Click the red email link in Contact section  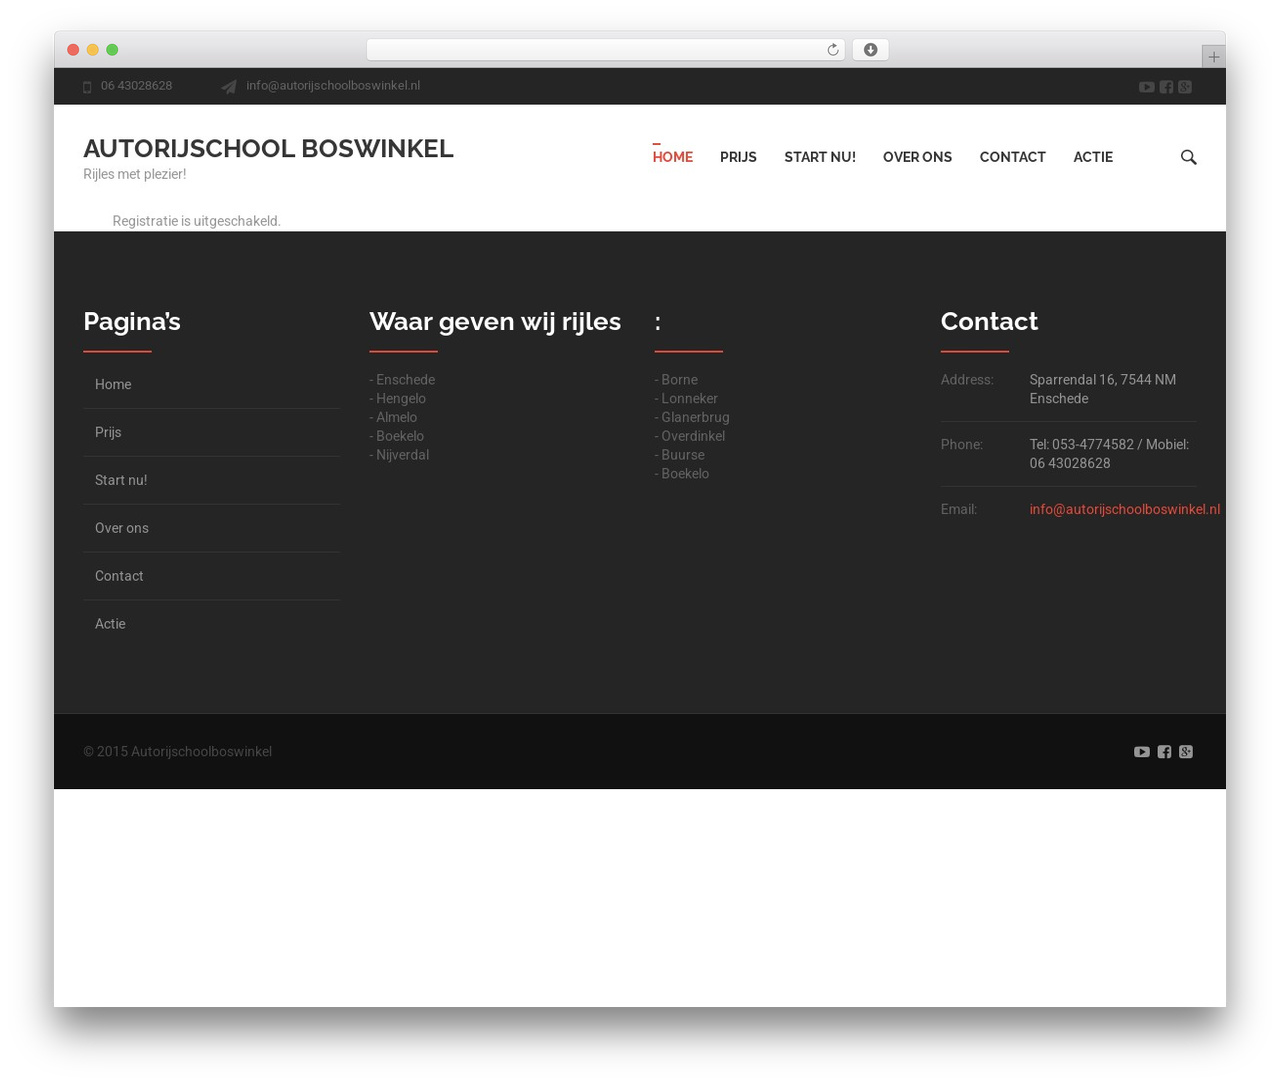(x=1124, y=509)
